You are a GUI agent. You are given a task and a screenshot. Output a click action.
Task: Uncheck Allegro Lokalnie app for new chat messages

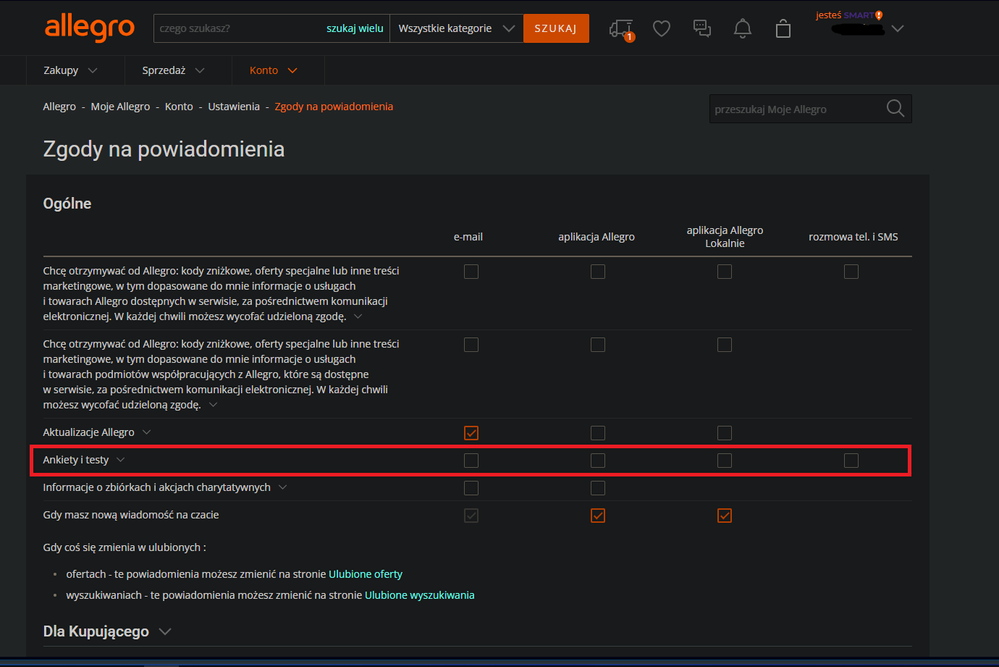[x=724, y=515]
